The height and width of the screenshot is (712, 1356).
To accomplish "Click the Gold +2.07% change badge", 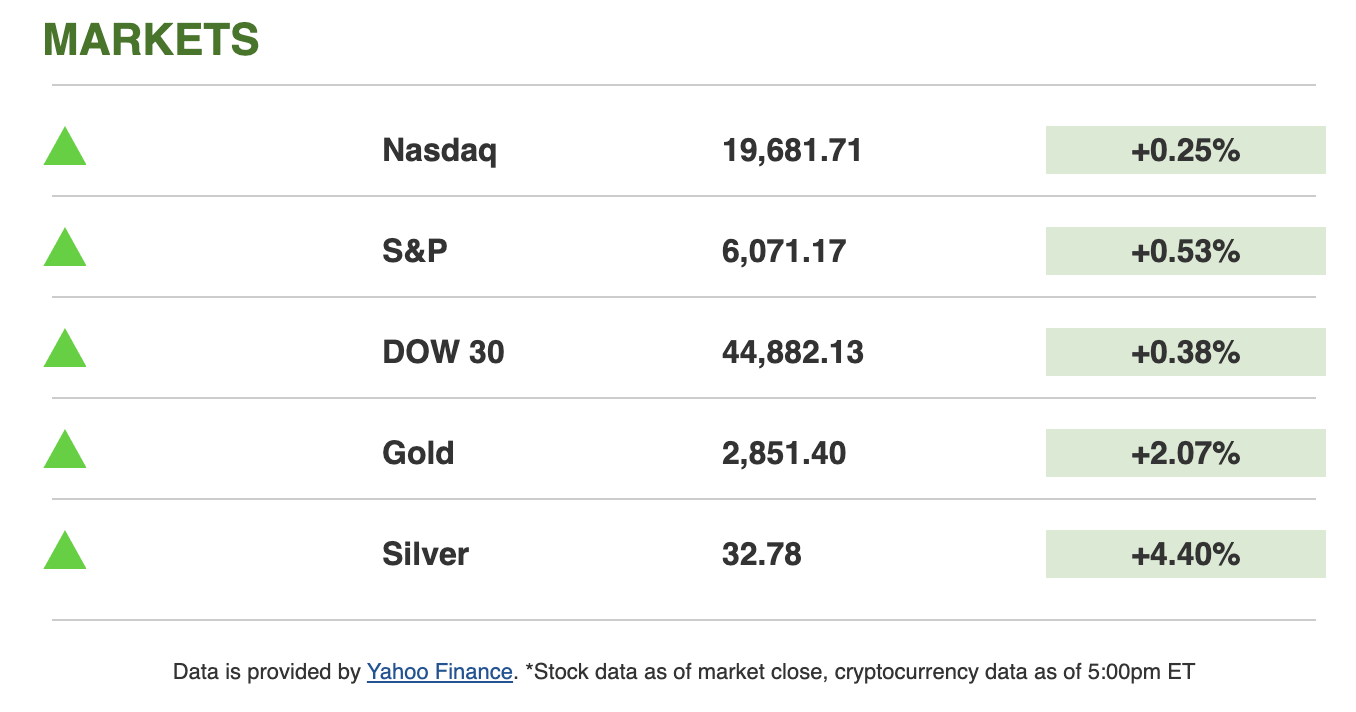I will (1185, 454).
